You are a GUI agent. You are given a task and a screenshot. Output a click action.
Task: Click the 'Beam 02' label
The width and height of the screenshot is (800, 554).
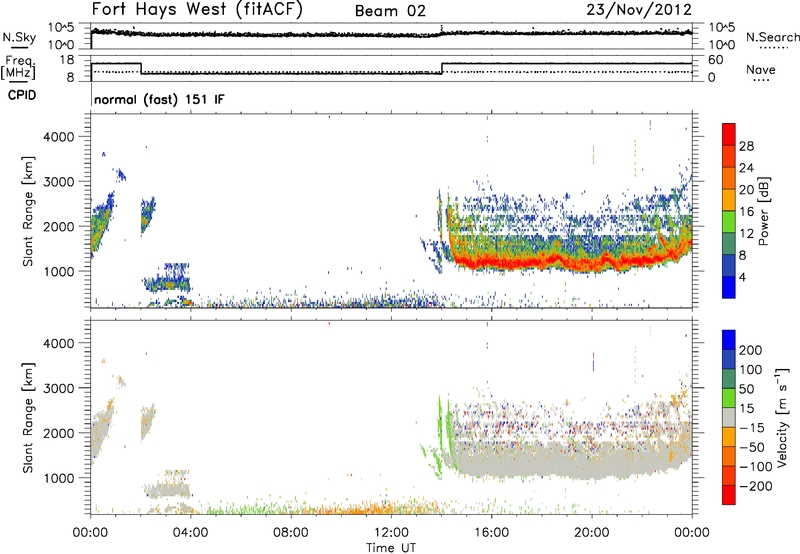[x=390, y=11]
